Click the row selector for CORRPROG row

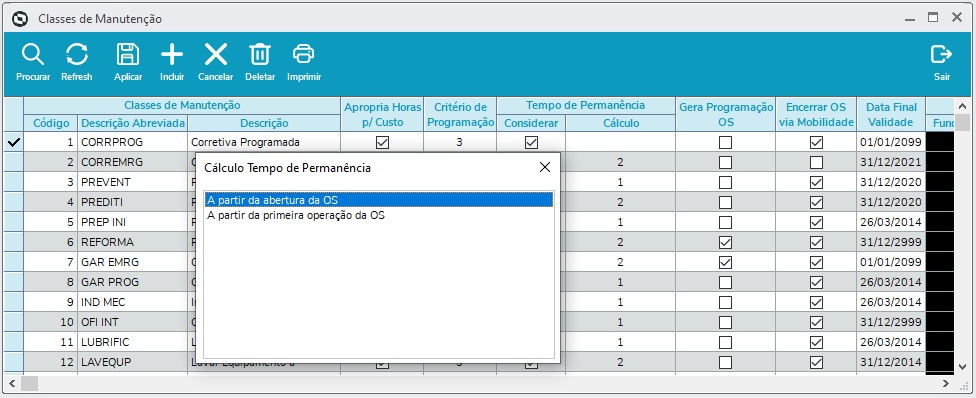(14, 142)
